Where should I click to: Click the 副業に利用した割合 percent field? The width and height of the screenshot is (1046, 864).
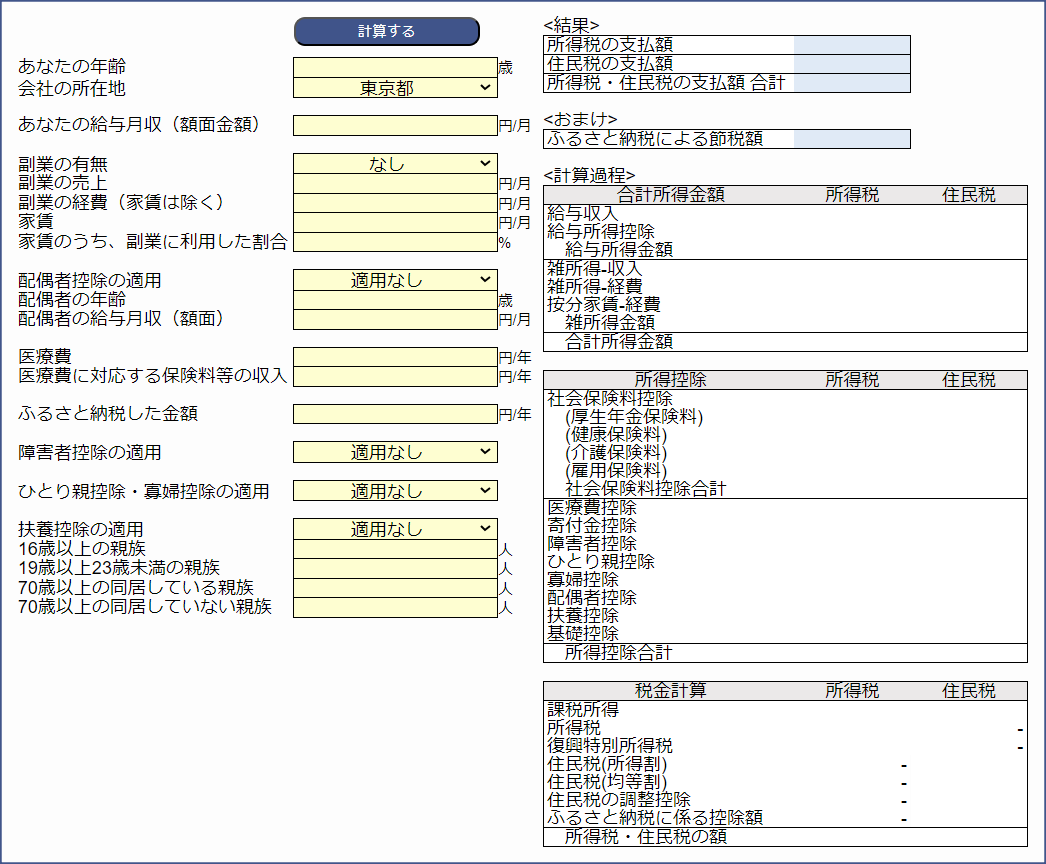coord(395,242)
